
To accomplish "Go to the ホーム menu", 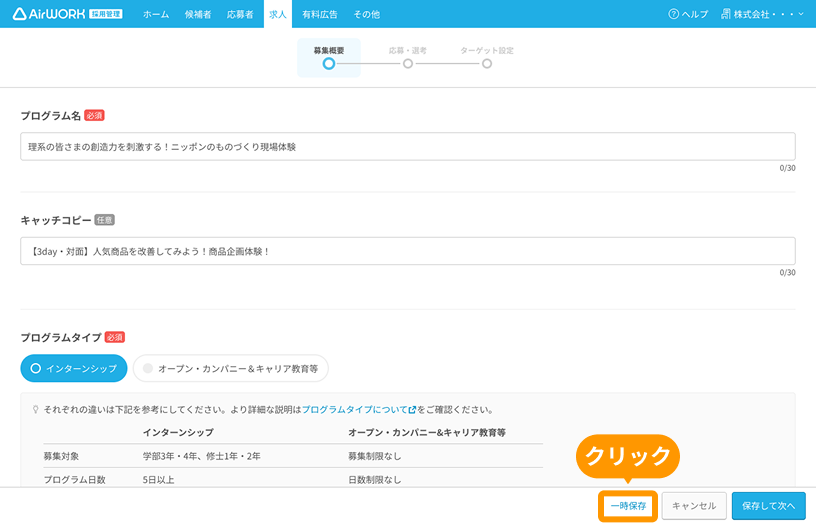I will pos(156,15).
